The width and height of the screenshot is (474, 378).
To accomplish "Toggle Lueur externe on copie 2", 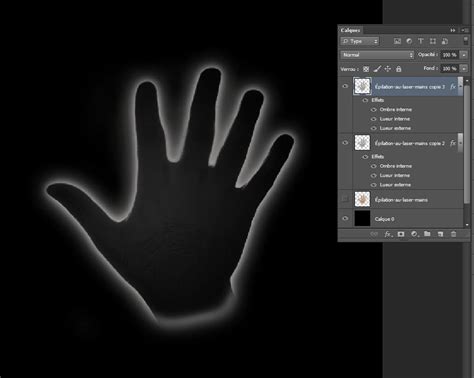I will click(x=374, y=185).
